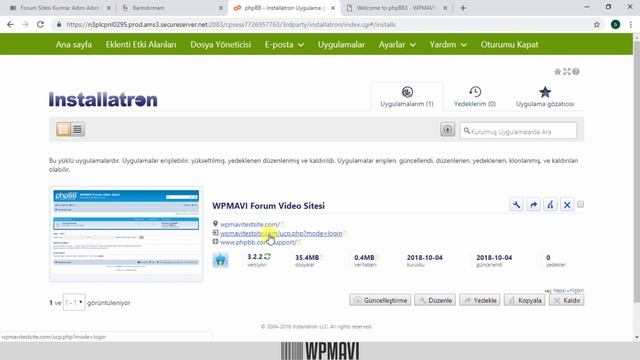Click the green version update arrows beside 3.2.2
Image resolution: width=640 pixels, height=360 pixels.
267,256
